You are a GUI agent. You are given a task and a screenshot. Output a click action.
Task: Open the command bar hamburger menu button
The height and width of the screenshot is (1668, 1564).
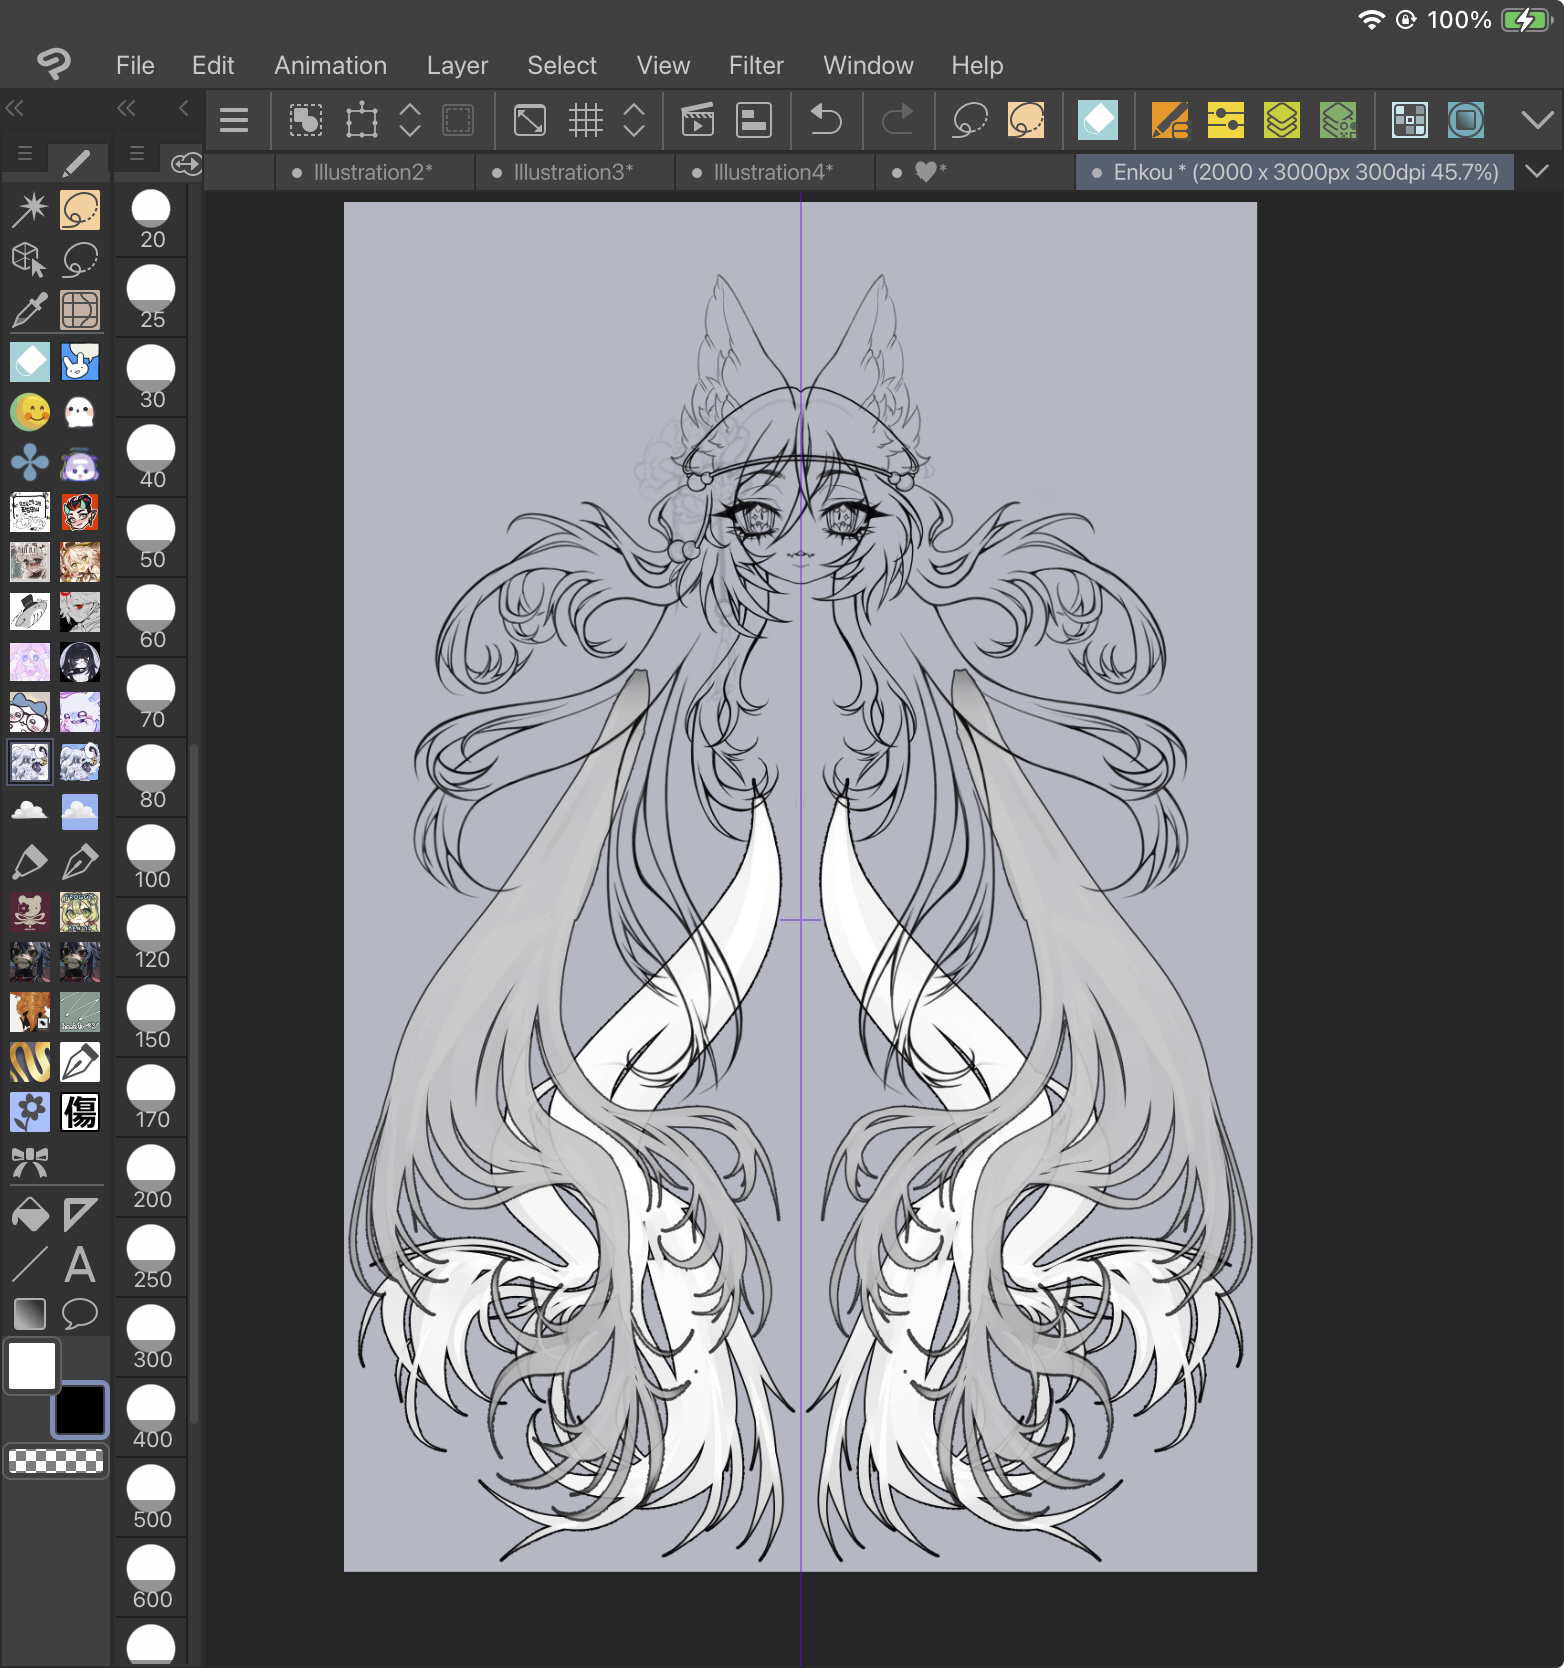[x=234, y=121]
